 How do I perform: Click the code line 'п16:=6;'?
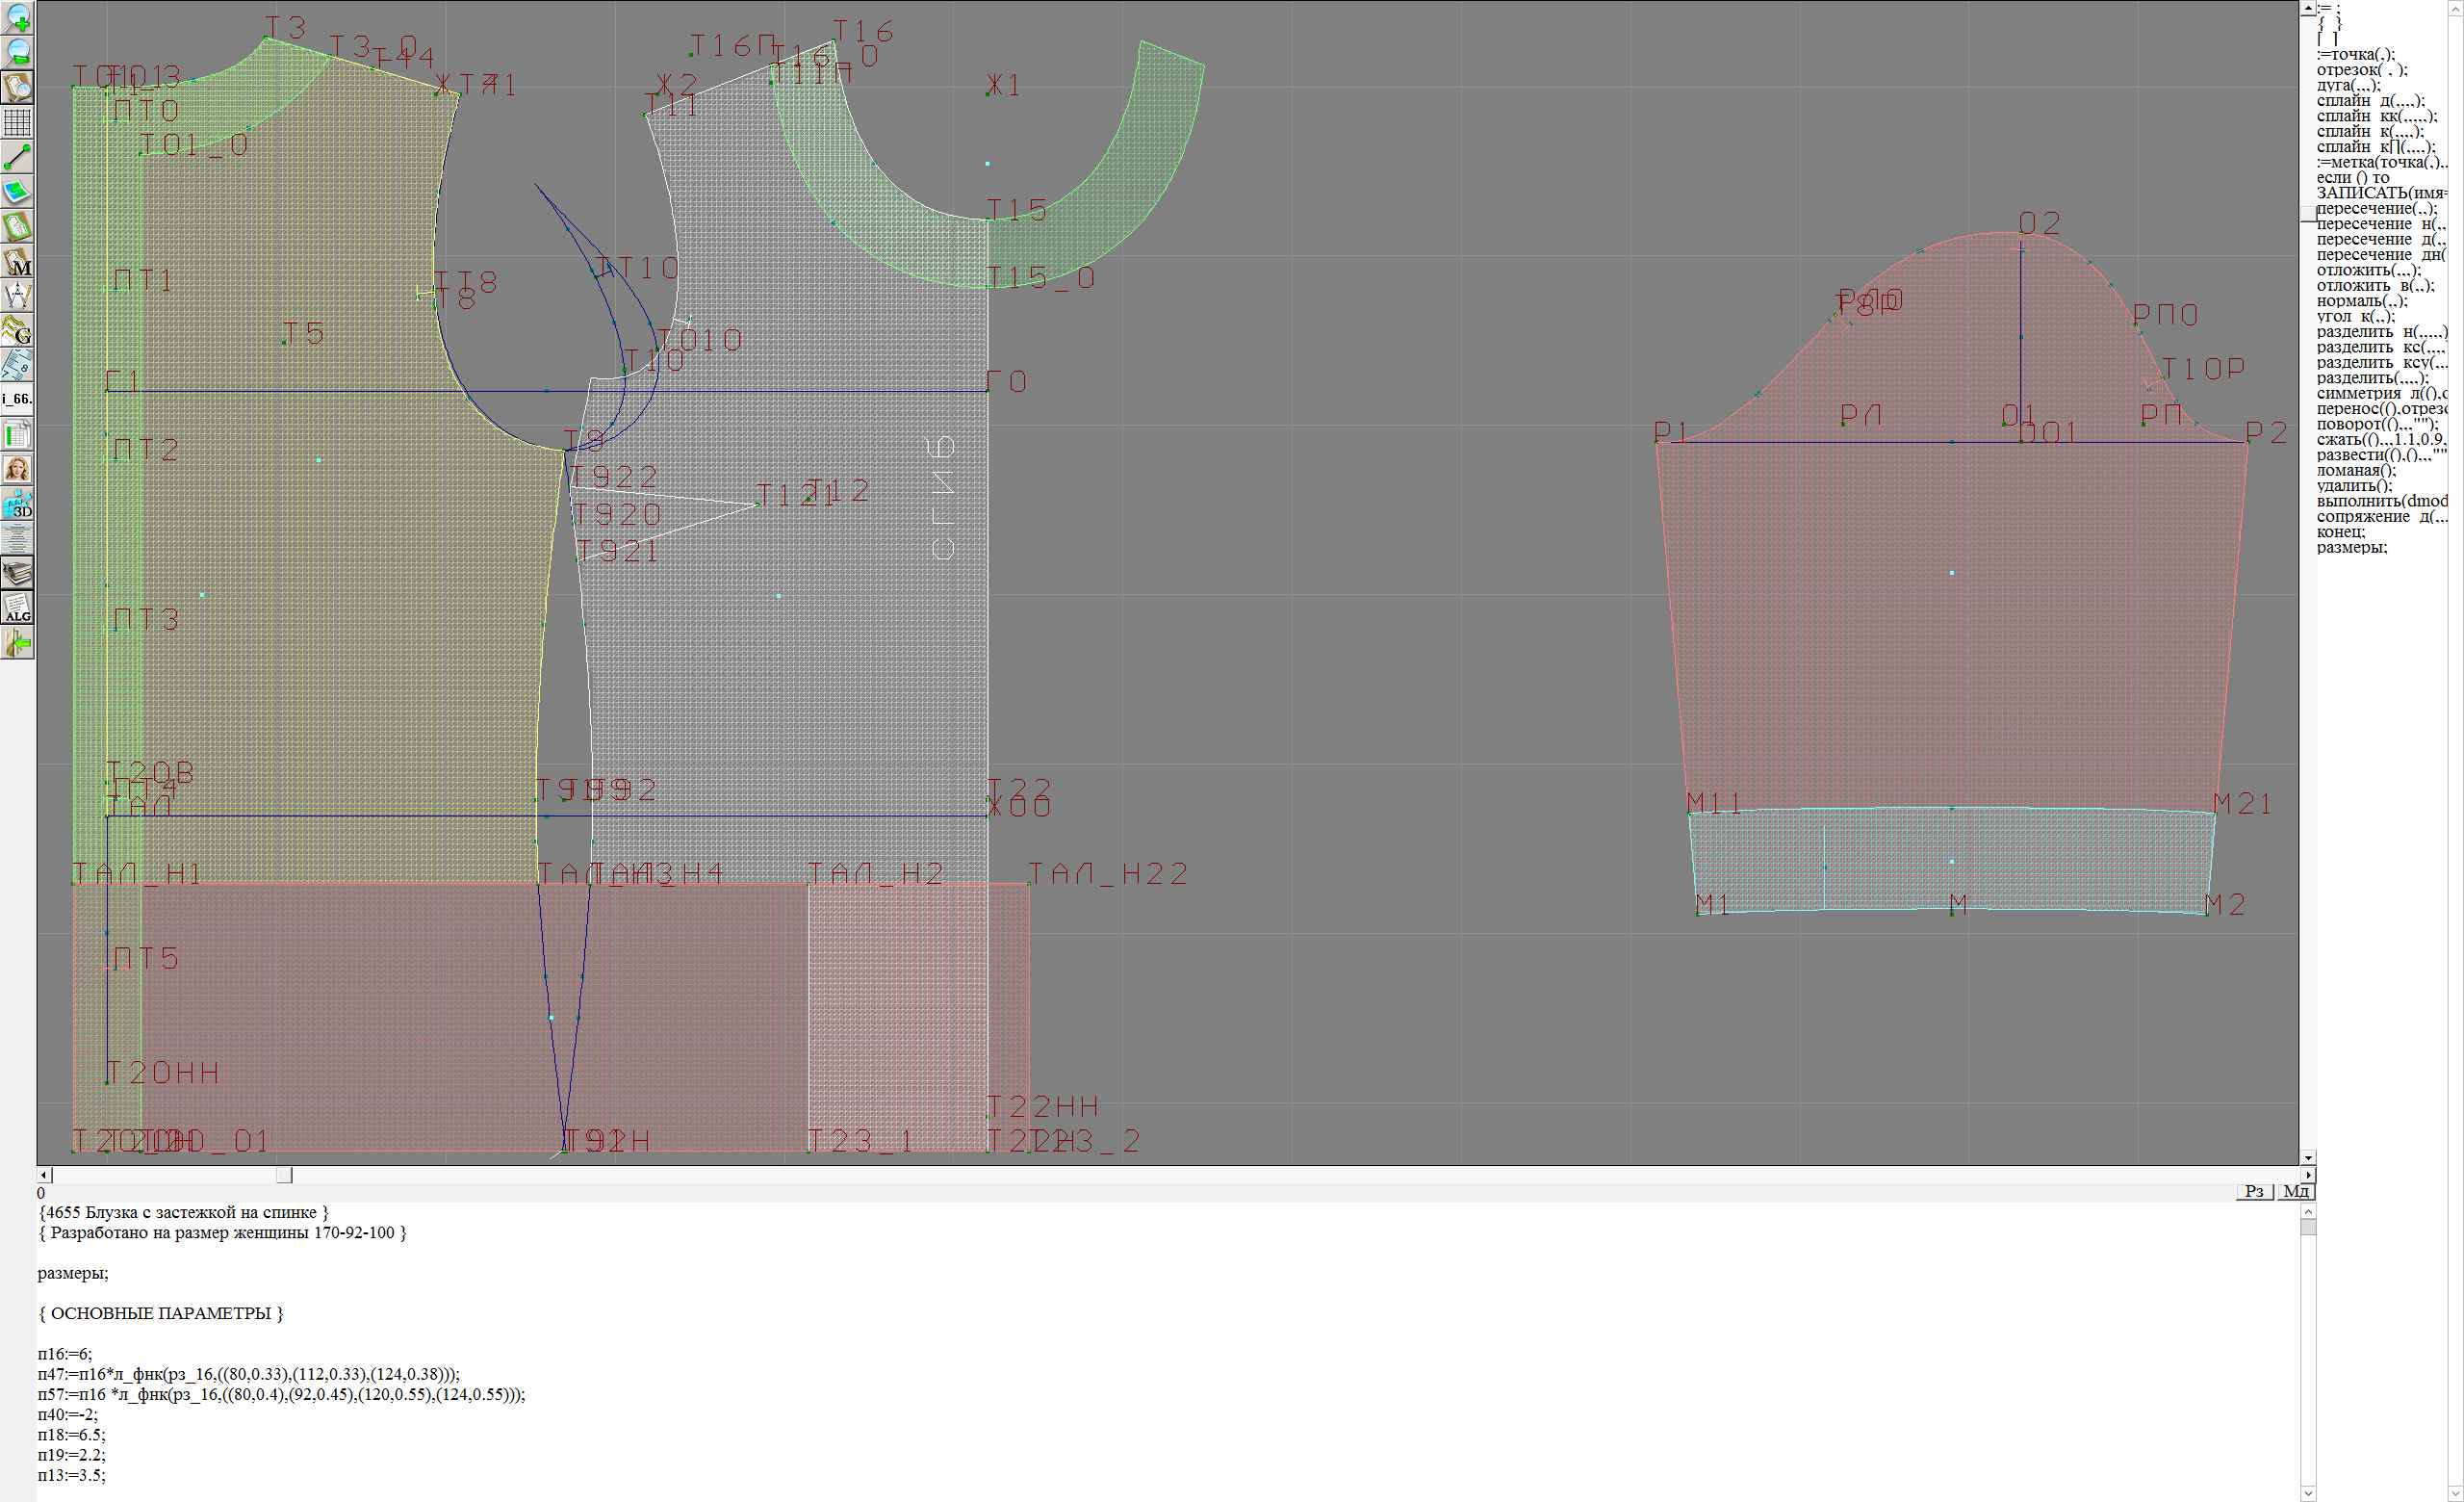[x=65, y=1354]
